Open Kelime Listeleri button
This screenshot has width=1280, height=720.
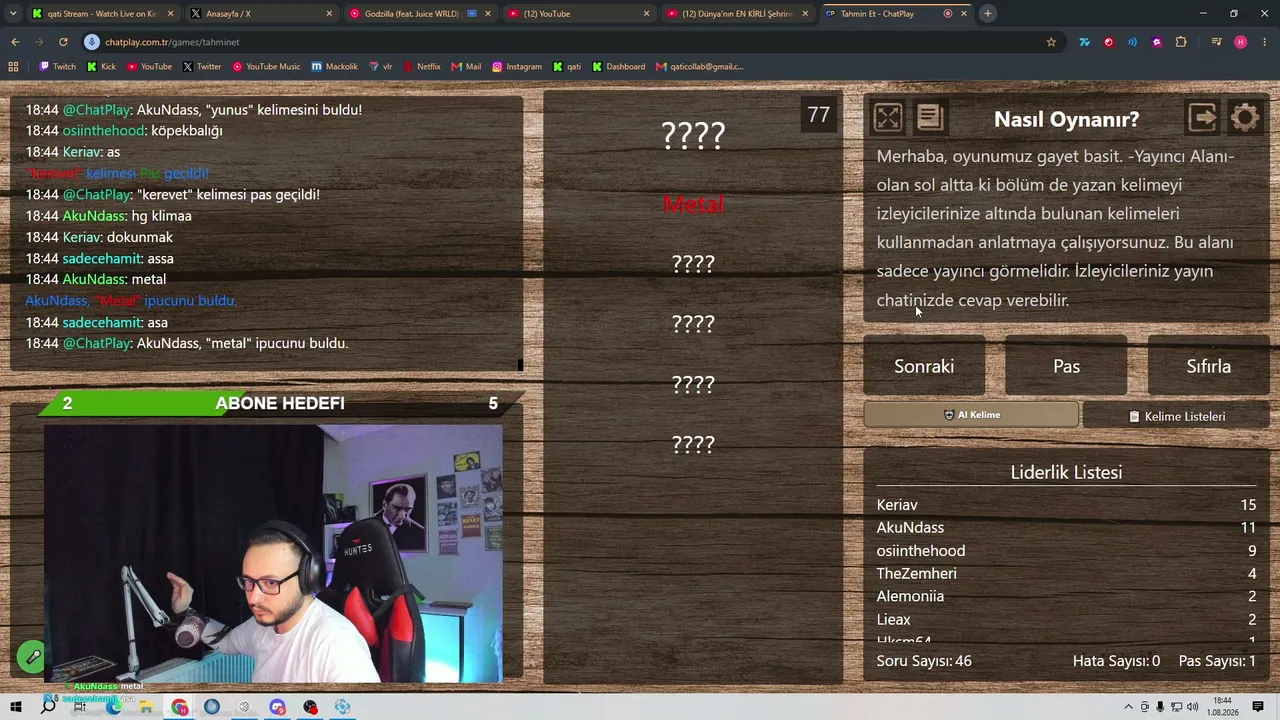click(1176, 416)
